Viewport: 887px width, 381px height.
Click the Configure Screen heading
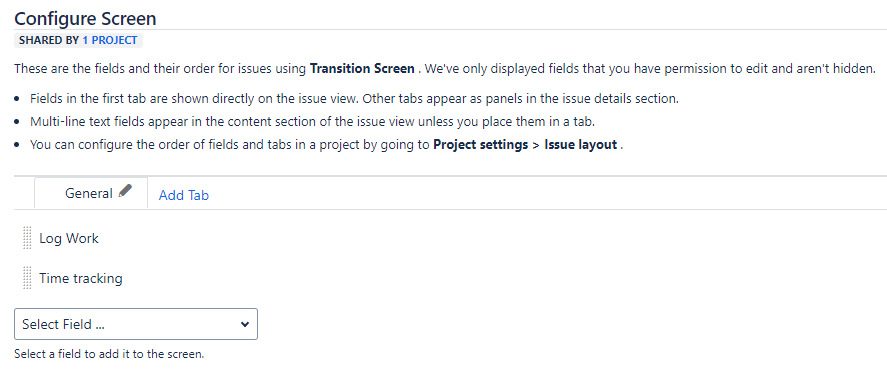(x=85, y=18)
